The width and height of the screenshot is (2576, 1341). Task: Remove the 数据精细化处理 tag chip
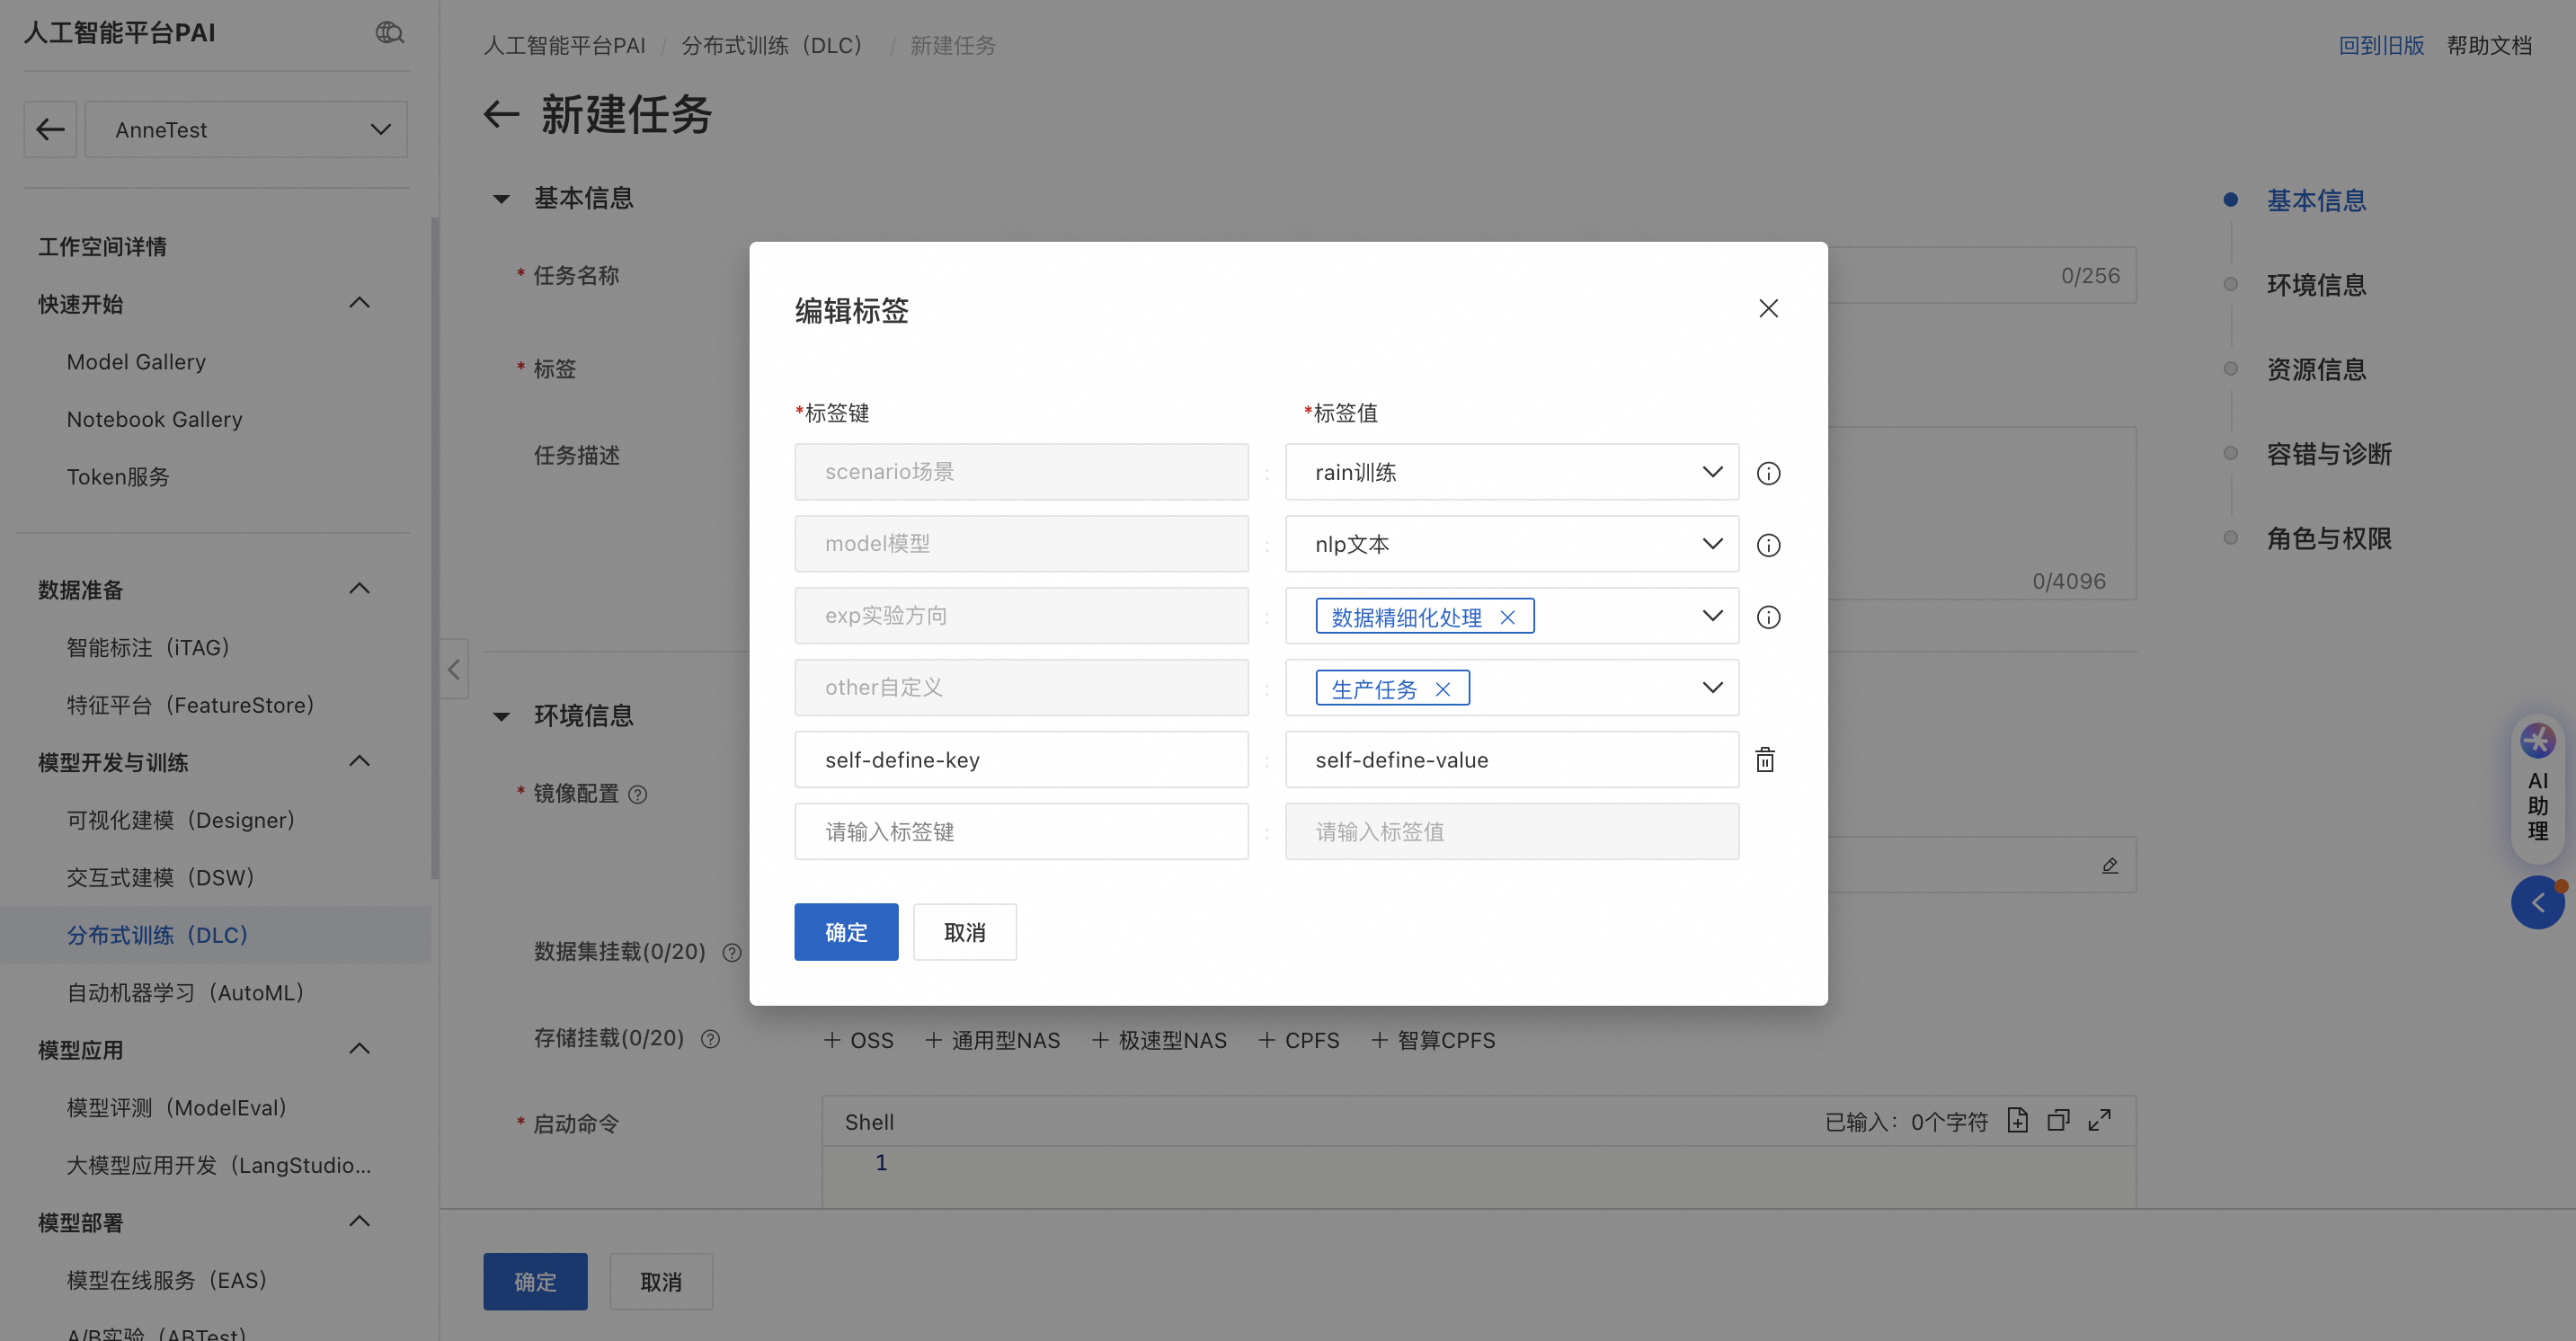tap(1507, 618)
